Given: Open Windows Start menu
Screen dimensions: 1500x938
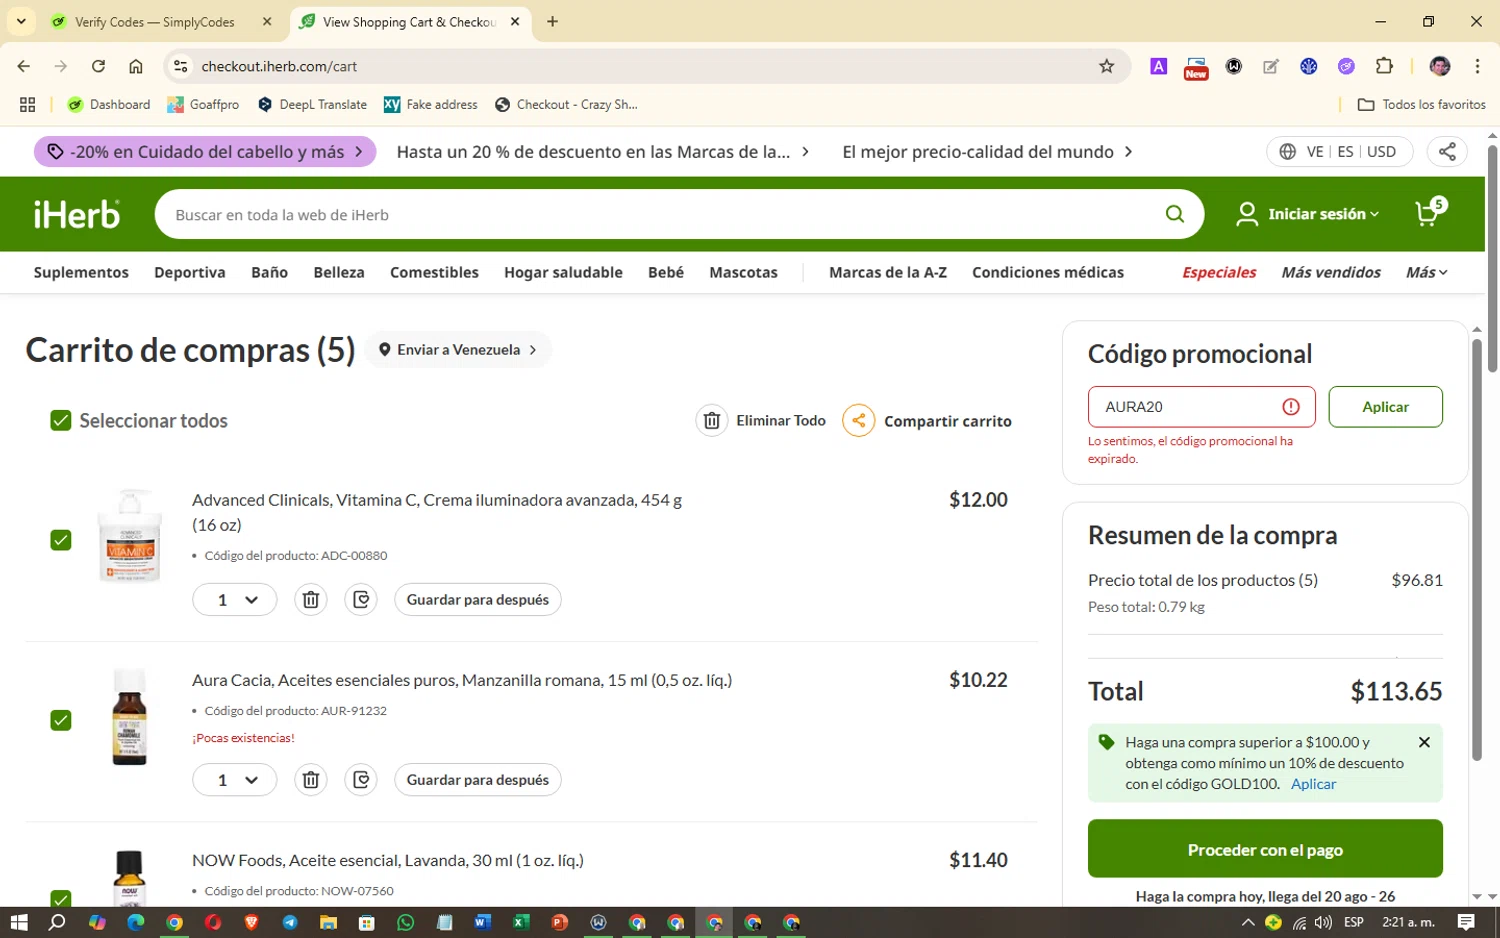Looking at the screenshot, I should click(18, 922).
